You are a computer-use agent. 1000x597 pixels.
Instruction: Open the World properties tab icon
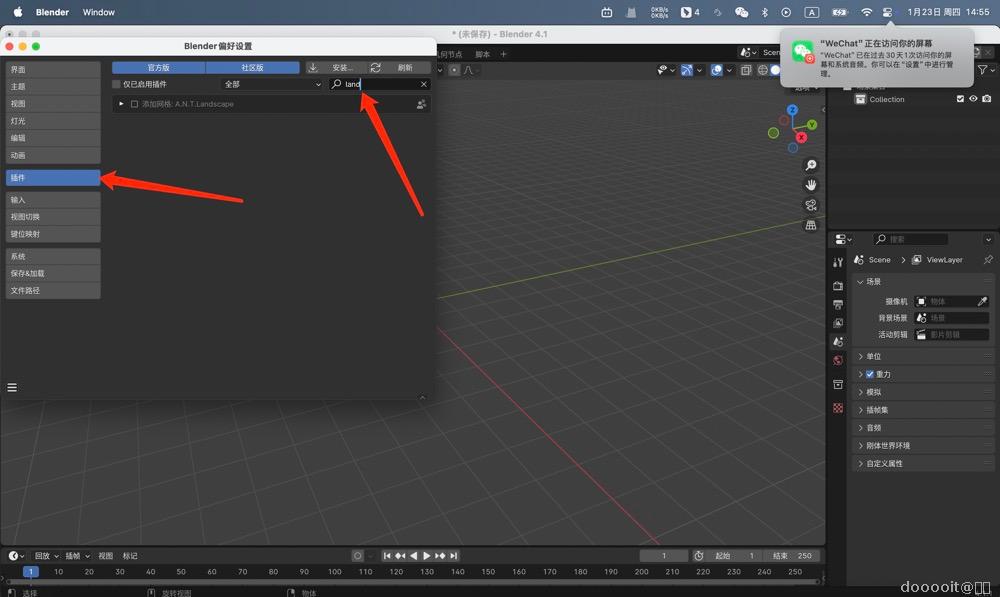click(x=838, y=360)
